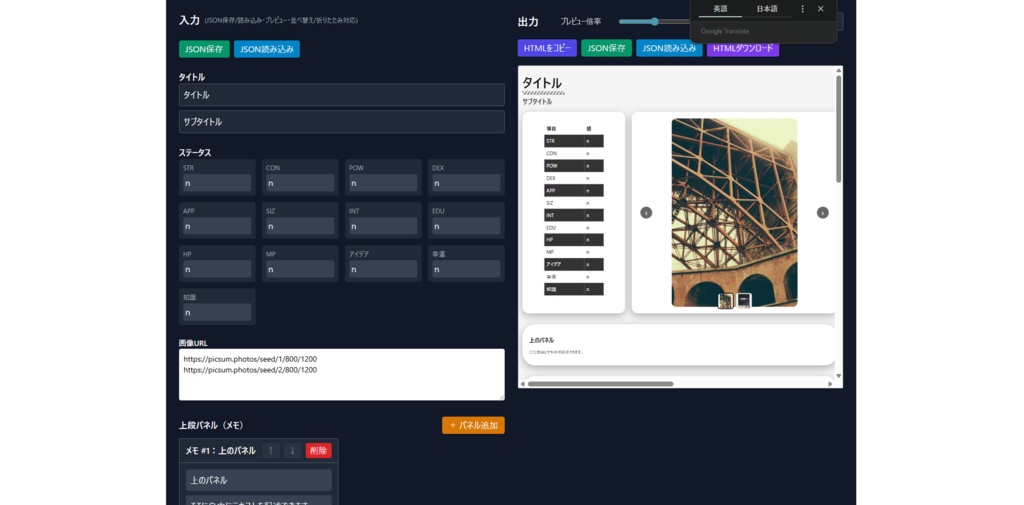Move memo #1 up with the arrow
The image size is (1024, 505).
(272, 451)
